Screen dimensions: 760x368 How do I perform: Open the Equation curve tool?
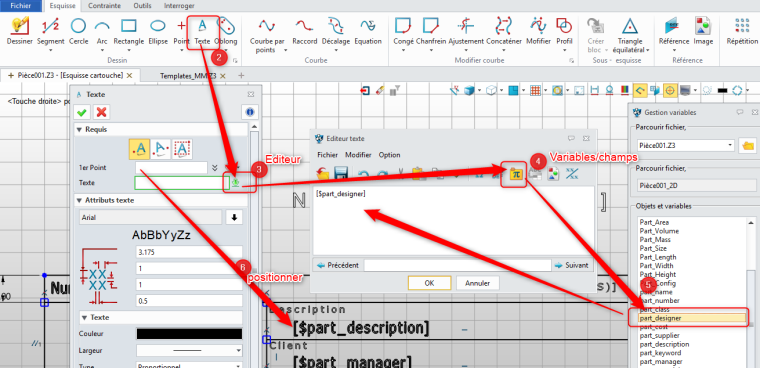click(x=368, y=31)
